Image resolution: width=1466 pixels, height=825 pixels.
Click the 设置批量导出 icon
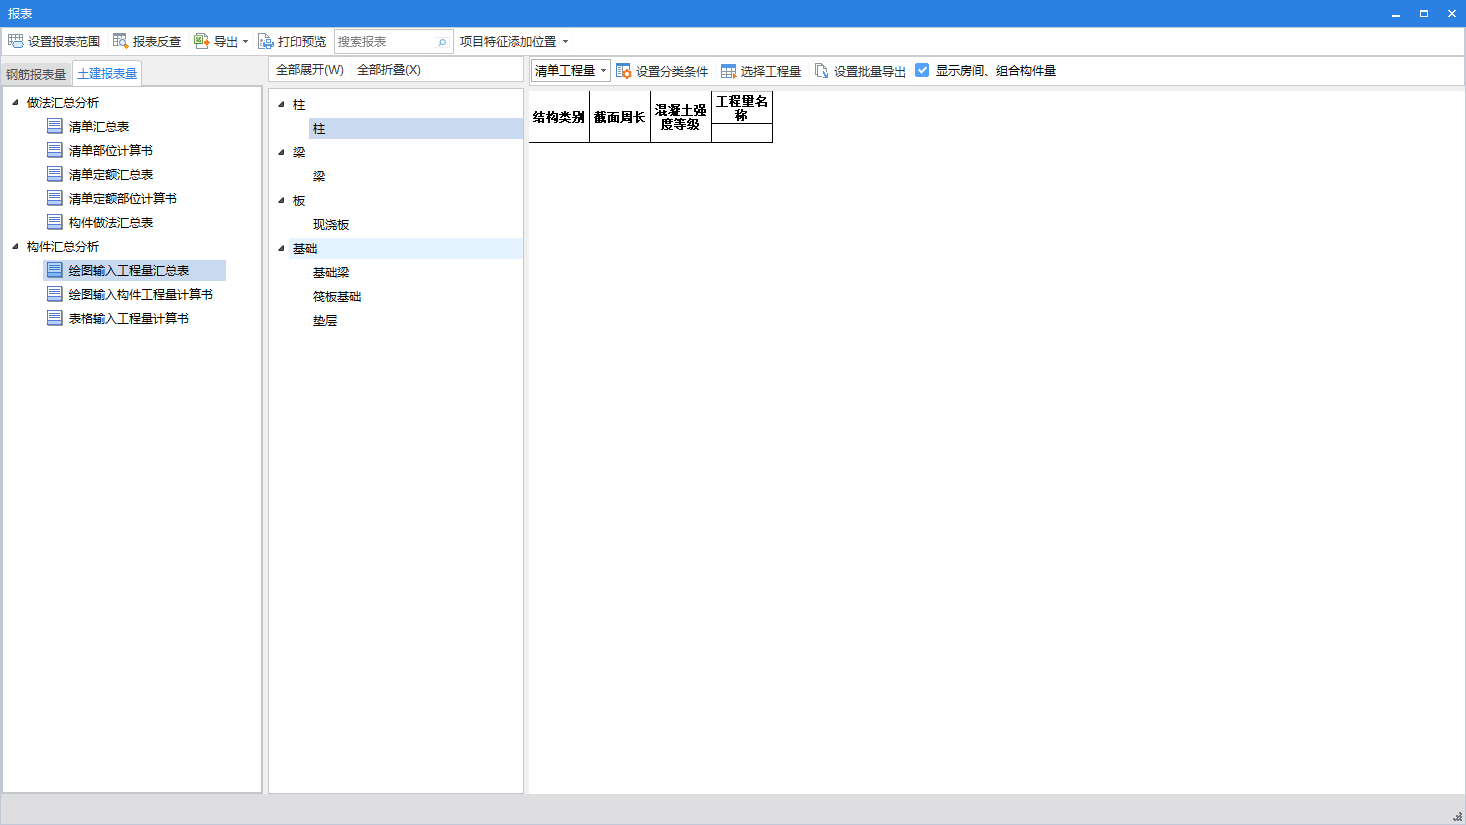[x=821, y=71]
